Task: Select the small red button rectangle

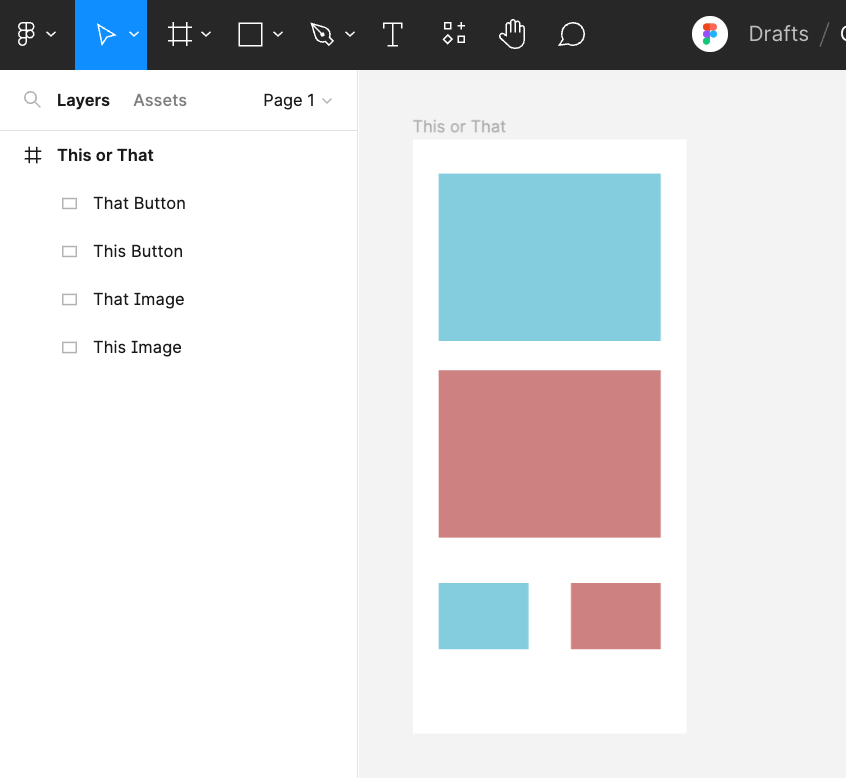Action: coord(616,616)
